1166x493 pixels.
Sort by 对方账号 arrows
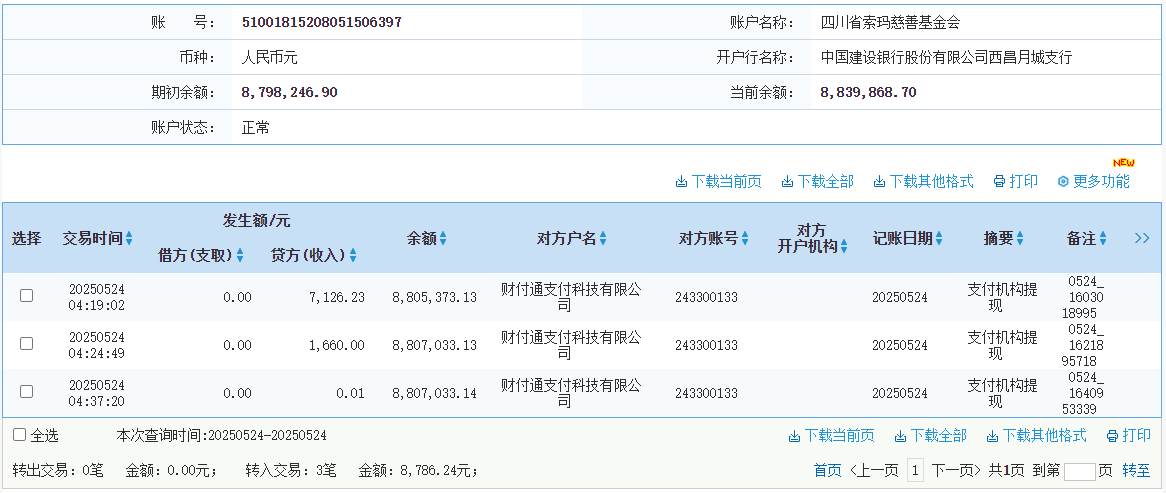pos(745,239)
